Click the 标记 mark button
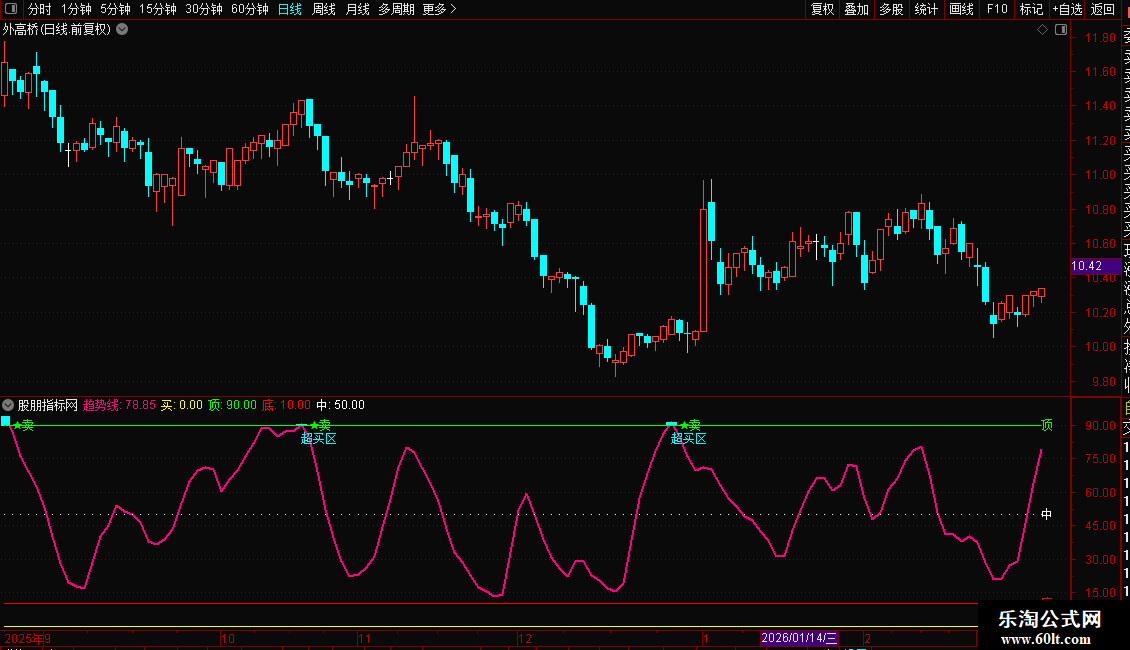The height and width of the screenshot is (650, 1130). [1031, 9]
